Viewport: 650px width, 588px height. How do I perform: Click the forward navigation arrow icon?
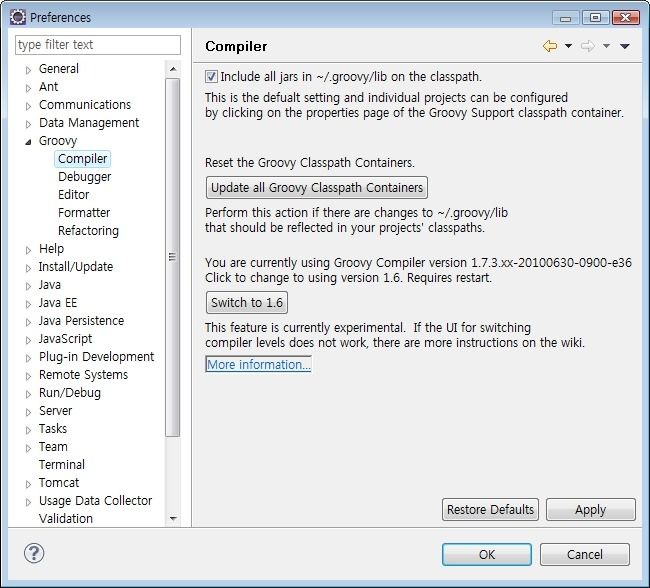[587, 46]
